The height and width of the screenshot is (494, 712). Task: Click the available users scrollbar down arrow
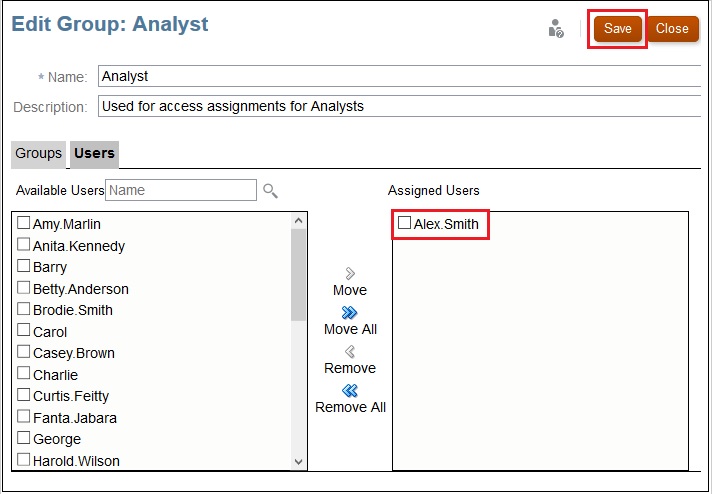pos(298,462)
